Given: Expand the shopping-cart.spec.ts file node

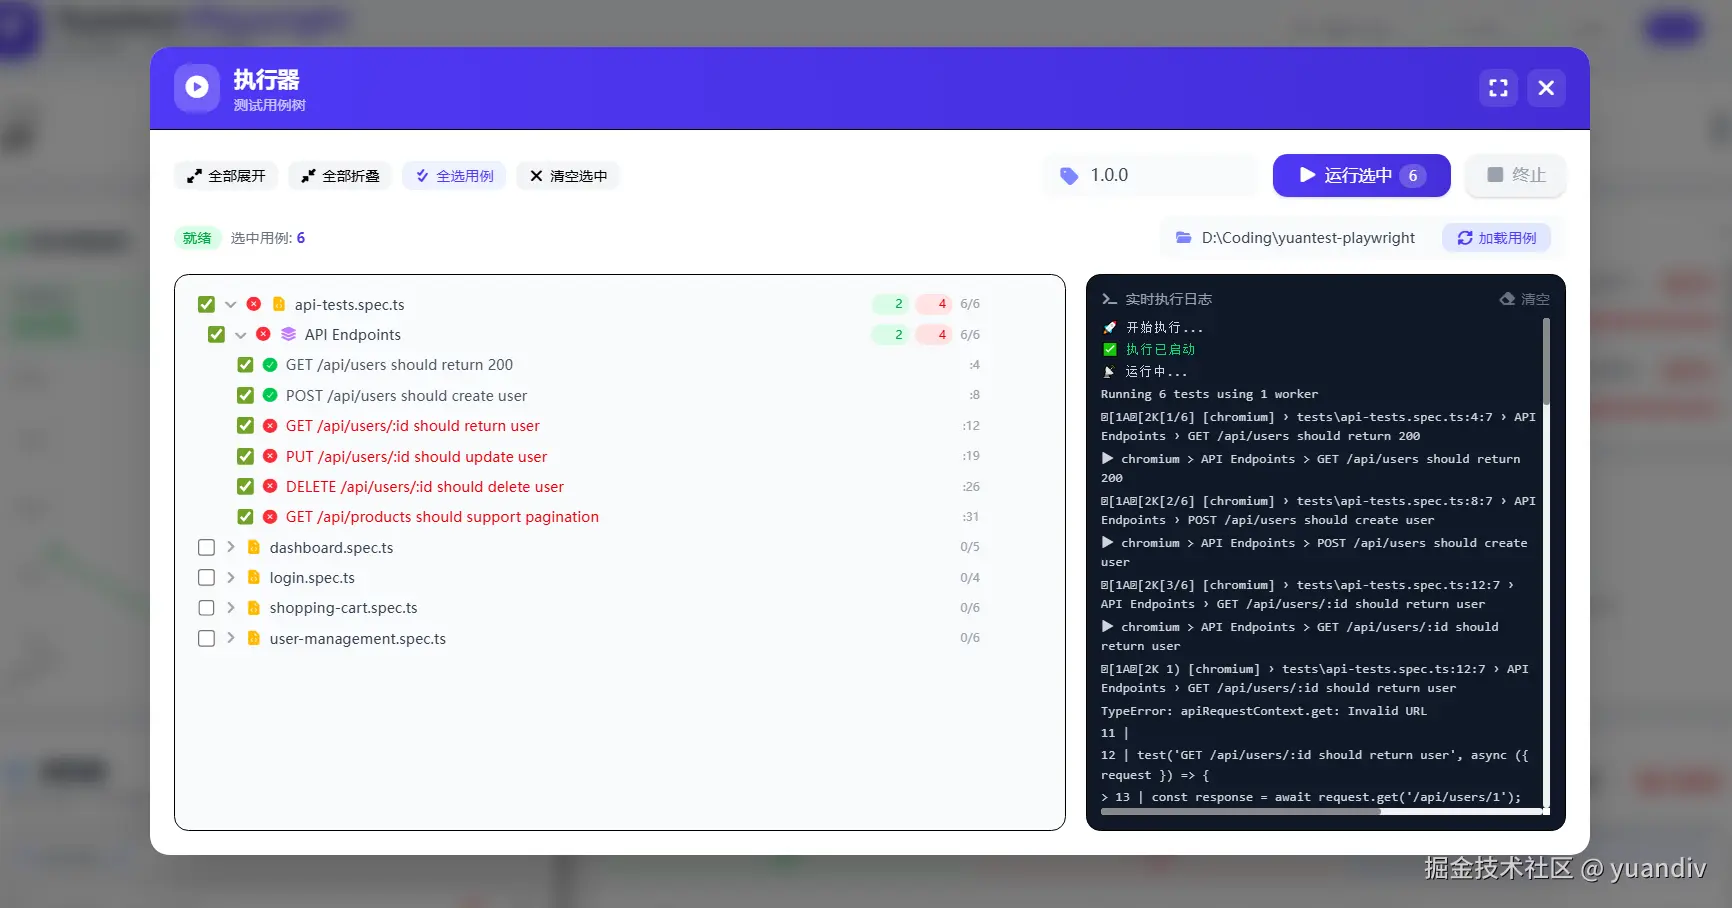Looking at the screenshot, I should pos(231,608).
